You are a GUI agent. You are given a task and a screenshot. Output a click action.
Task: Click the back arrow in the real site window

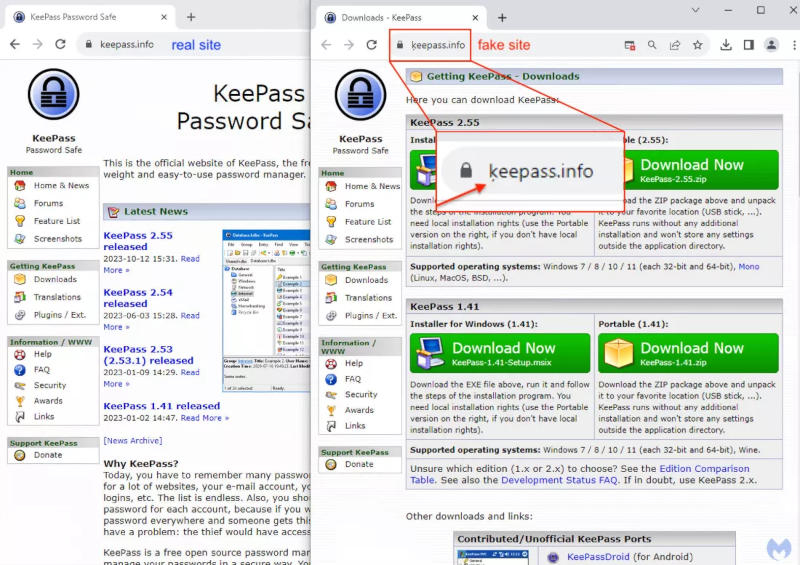tap(14, 45)
